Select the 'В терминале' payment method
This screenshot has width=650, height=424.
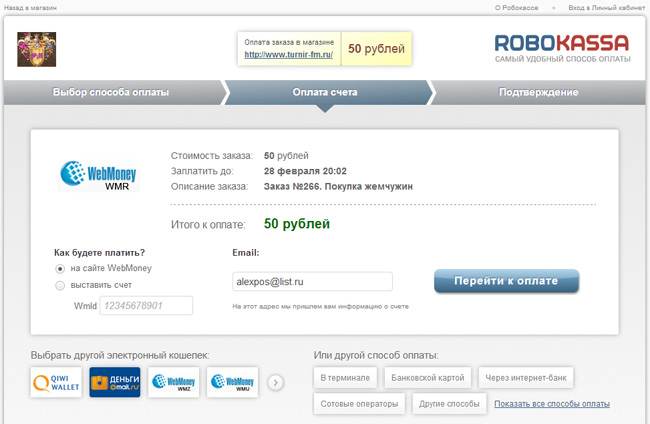[x=345, y=378]
